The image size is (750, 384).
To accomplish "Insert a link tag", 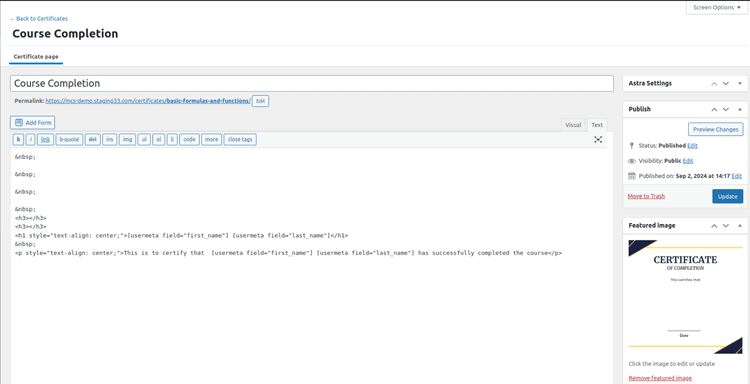I will point(45,139).
